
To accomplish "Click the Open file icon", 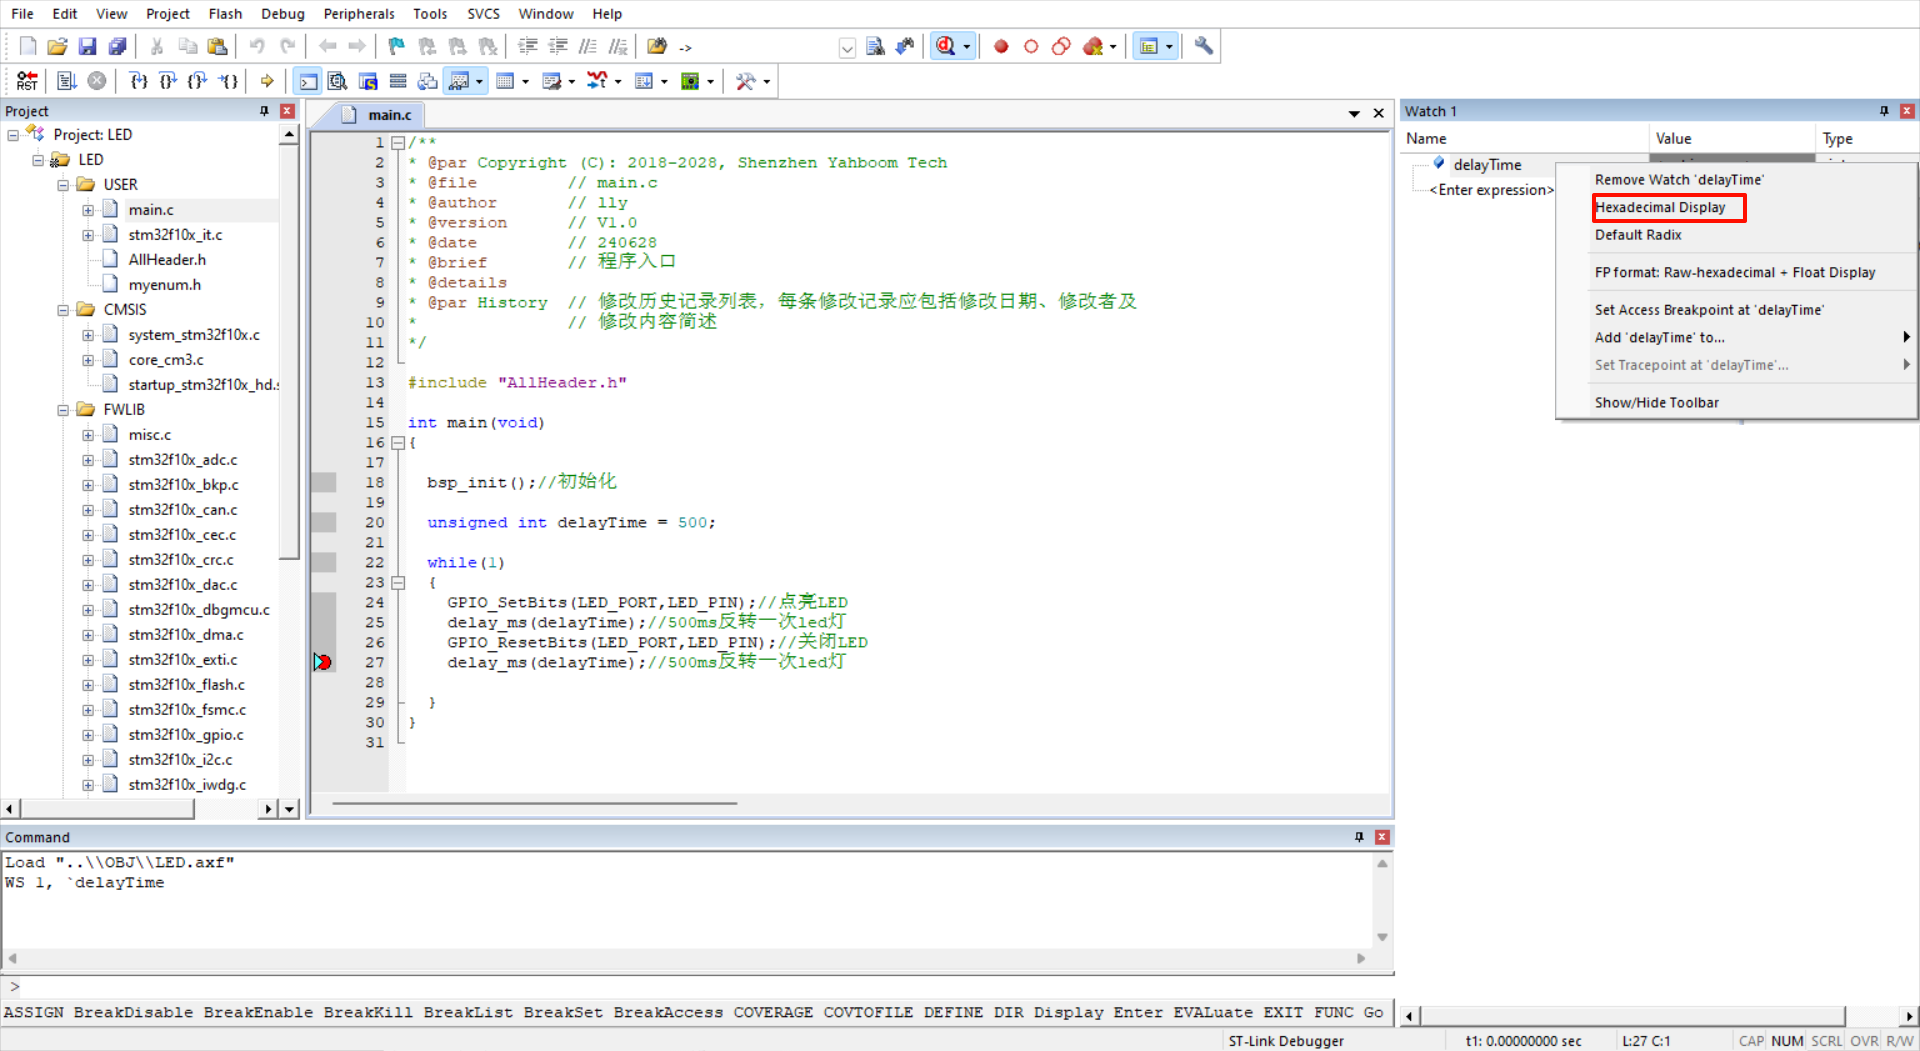I will [57, 46].
